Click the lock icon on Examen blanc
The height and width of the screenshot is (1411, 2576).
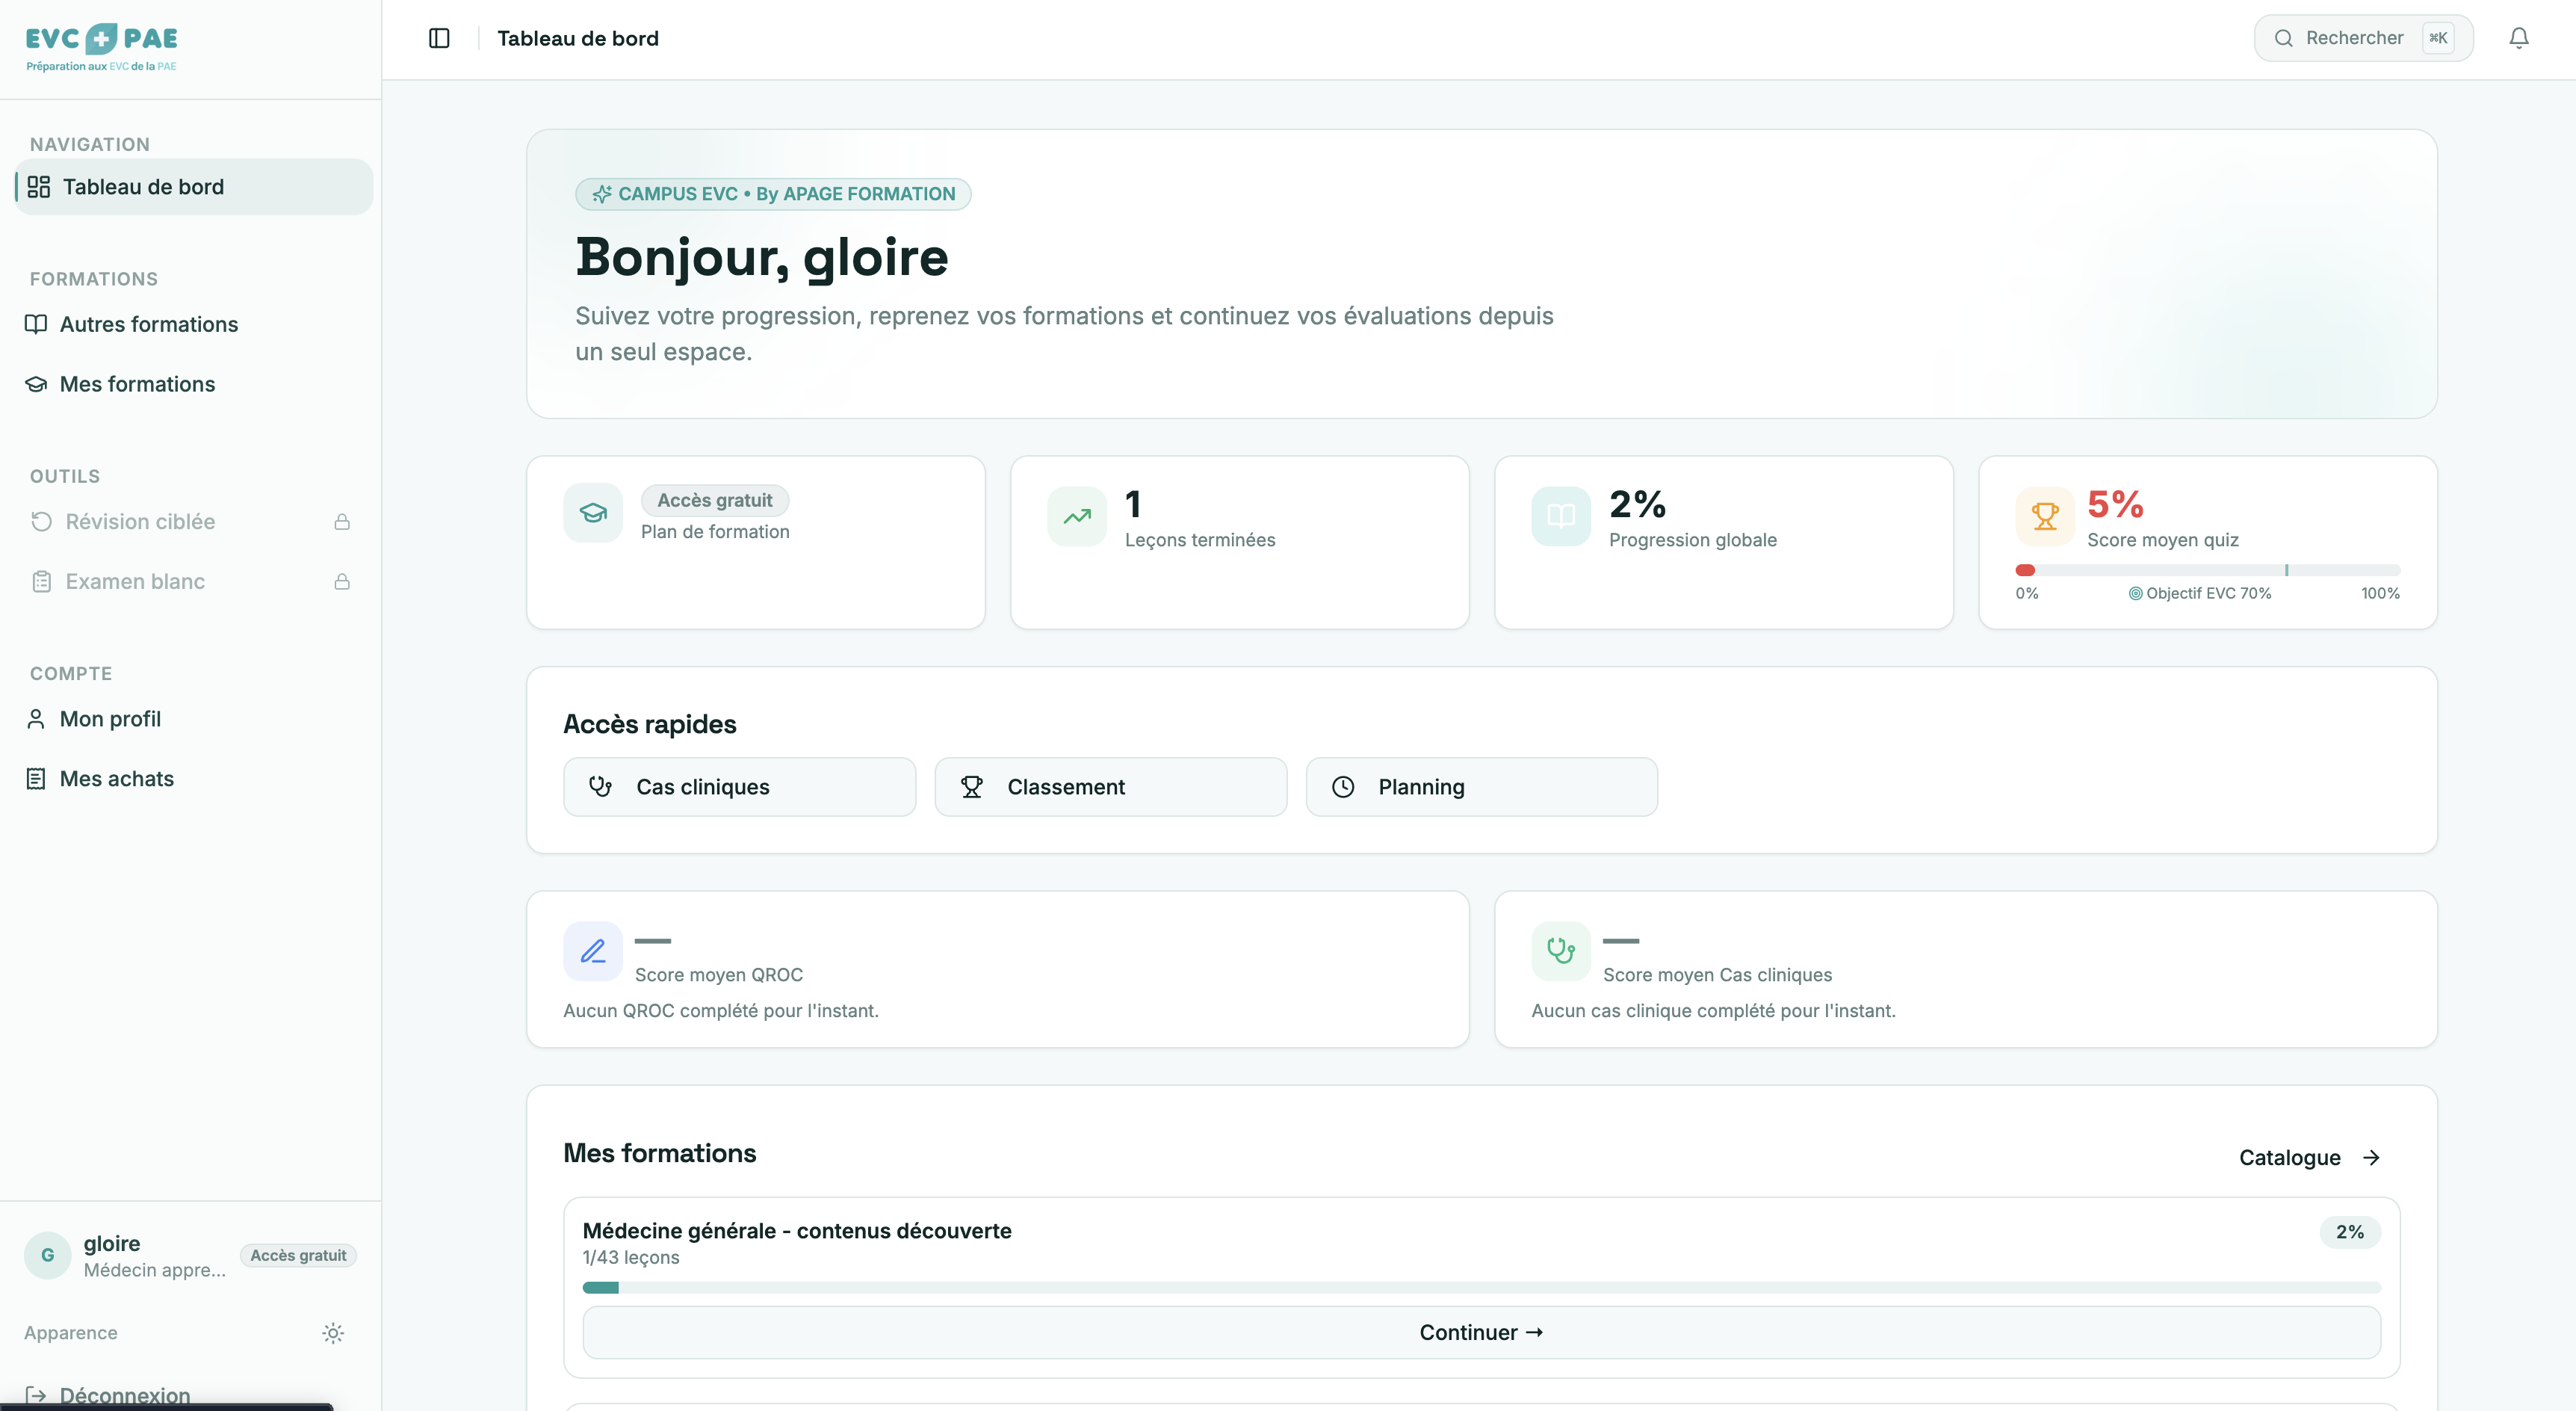(342, 581)
